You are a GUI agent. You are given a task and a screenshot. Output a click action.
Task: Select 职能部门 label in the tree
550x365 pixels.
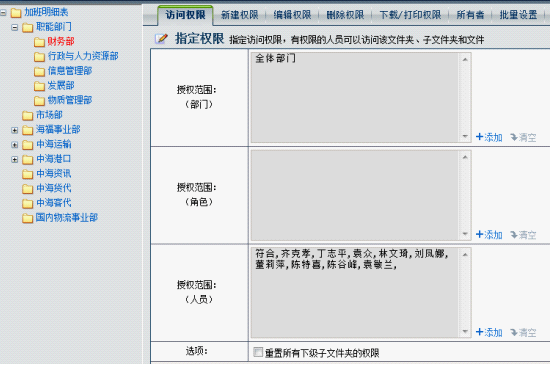point(54,27)
